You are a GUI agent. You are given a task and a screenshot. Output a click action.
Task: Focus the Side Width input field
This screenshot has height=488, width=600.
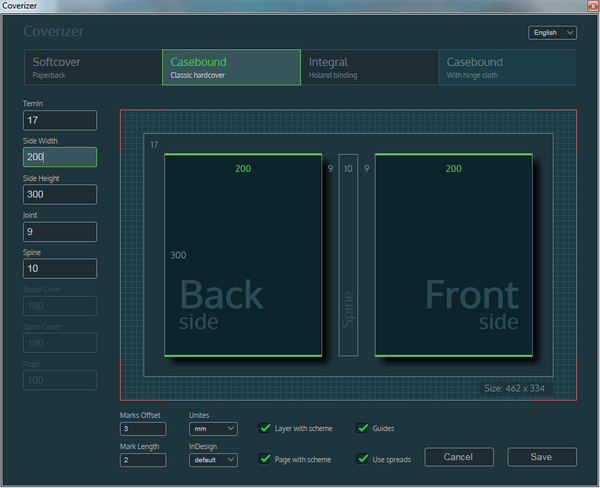(x=60, y=157)
